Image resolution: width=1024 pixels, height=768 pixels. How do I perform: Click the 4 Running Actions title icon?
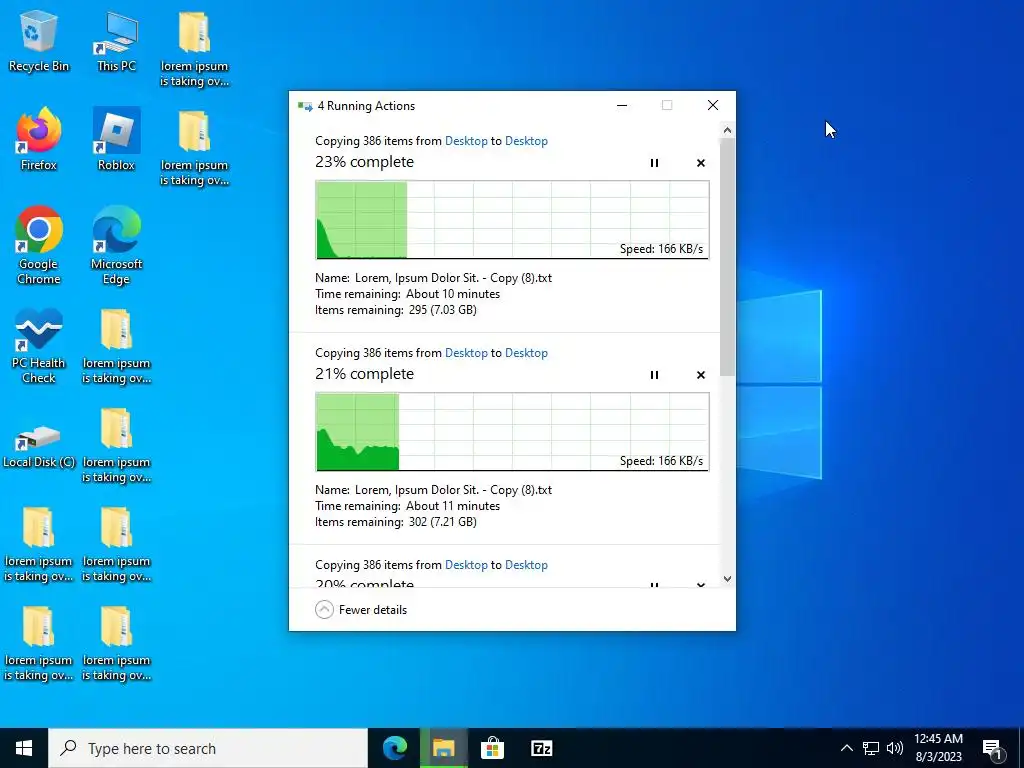pyautogui.click(x=305, y=106)
